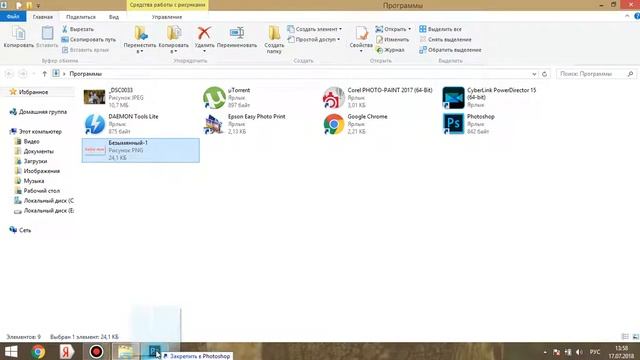
Task: Open Yandex from the taskbar
Action: point(67,351)
